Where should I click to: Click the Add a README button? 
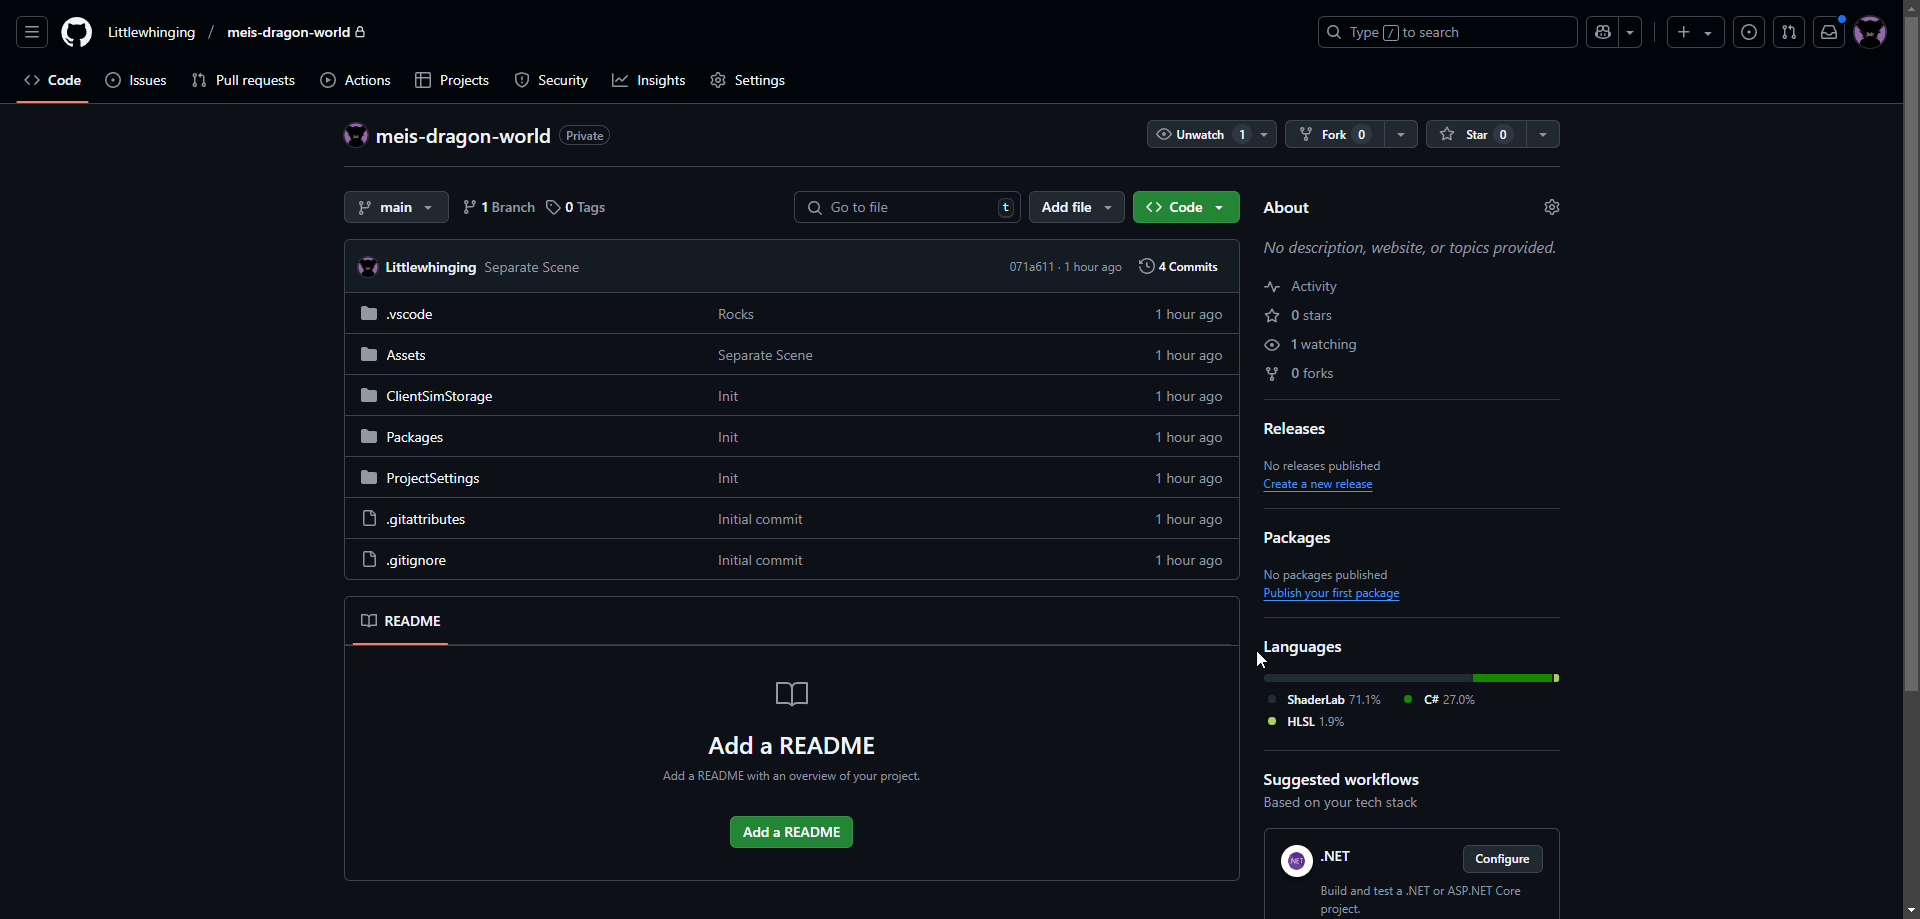[791, 832]
